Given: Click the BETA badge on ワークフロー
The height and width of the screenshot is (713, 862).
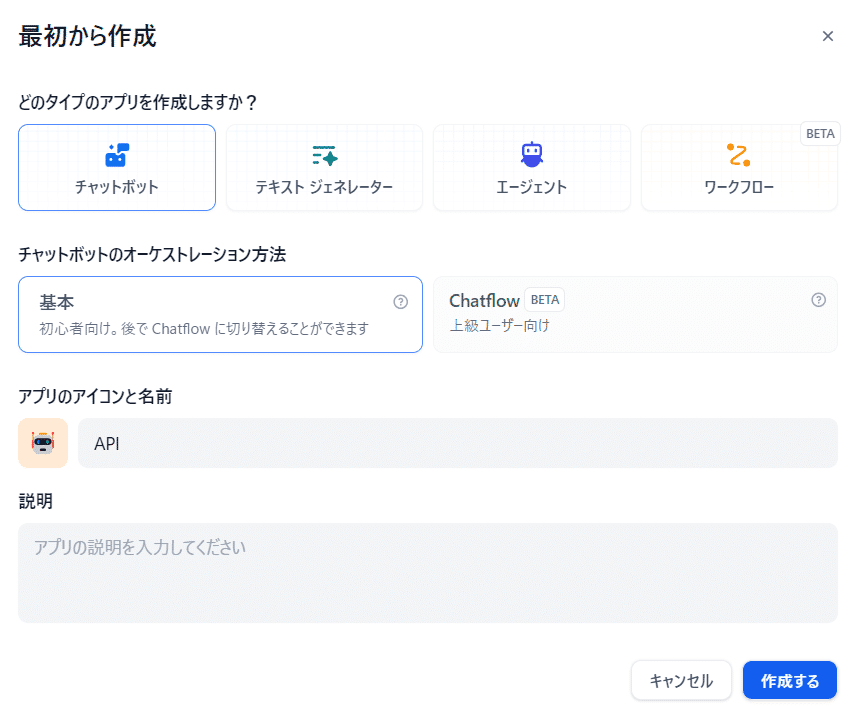Looking at the screenshot, I should click(x=819, y=134).
